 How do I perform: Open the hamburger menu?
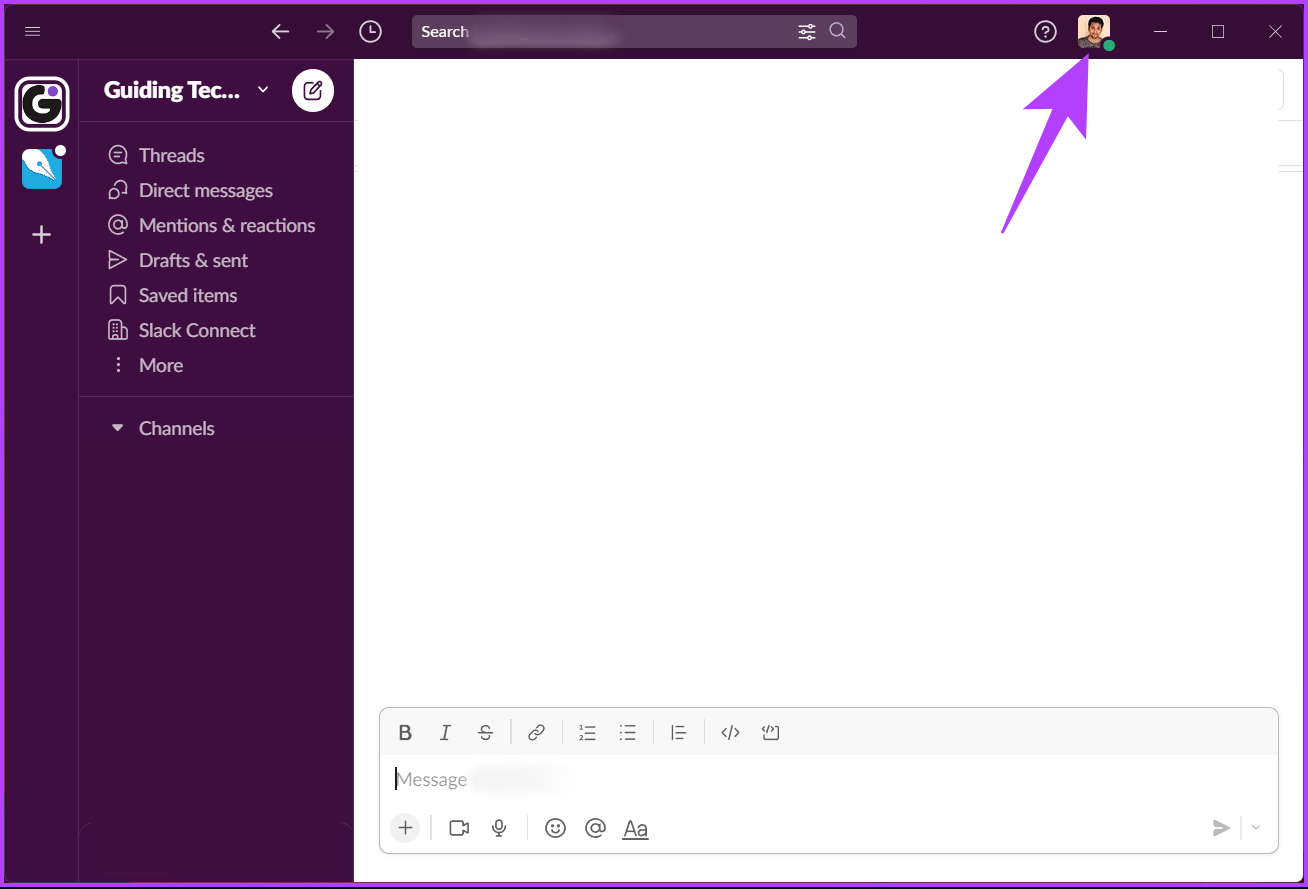[32, 31]
